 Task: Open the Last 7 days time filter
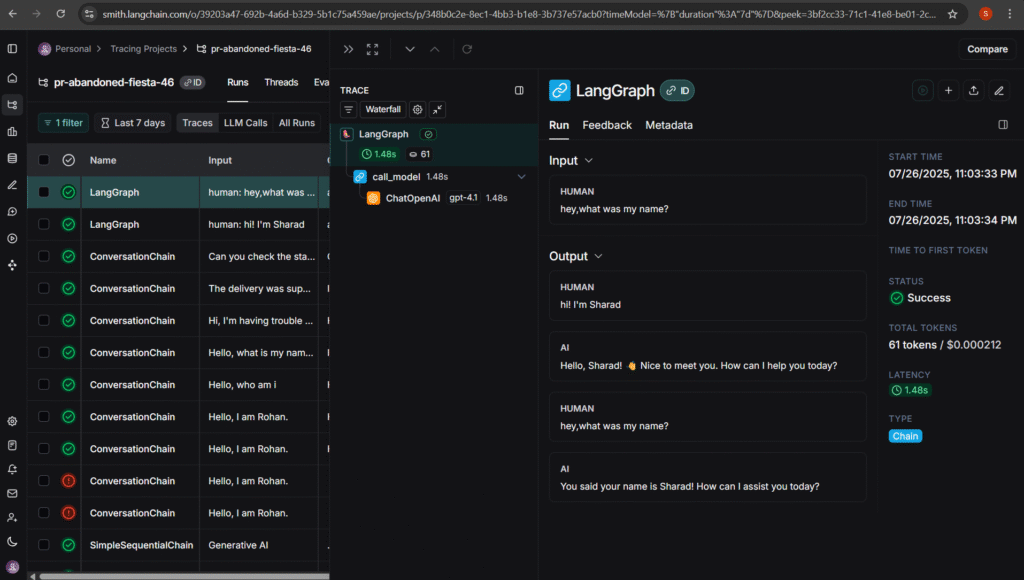[131, 123]
